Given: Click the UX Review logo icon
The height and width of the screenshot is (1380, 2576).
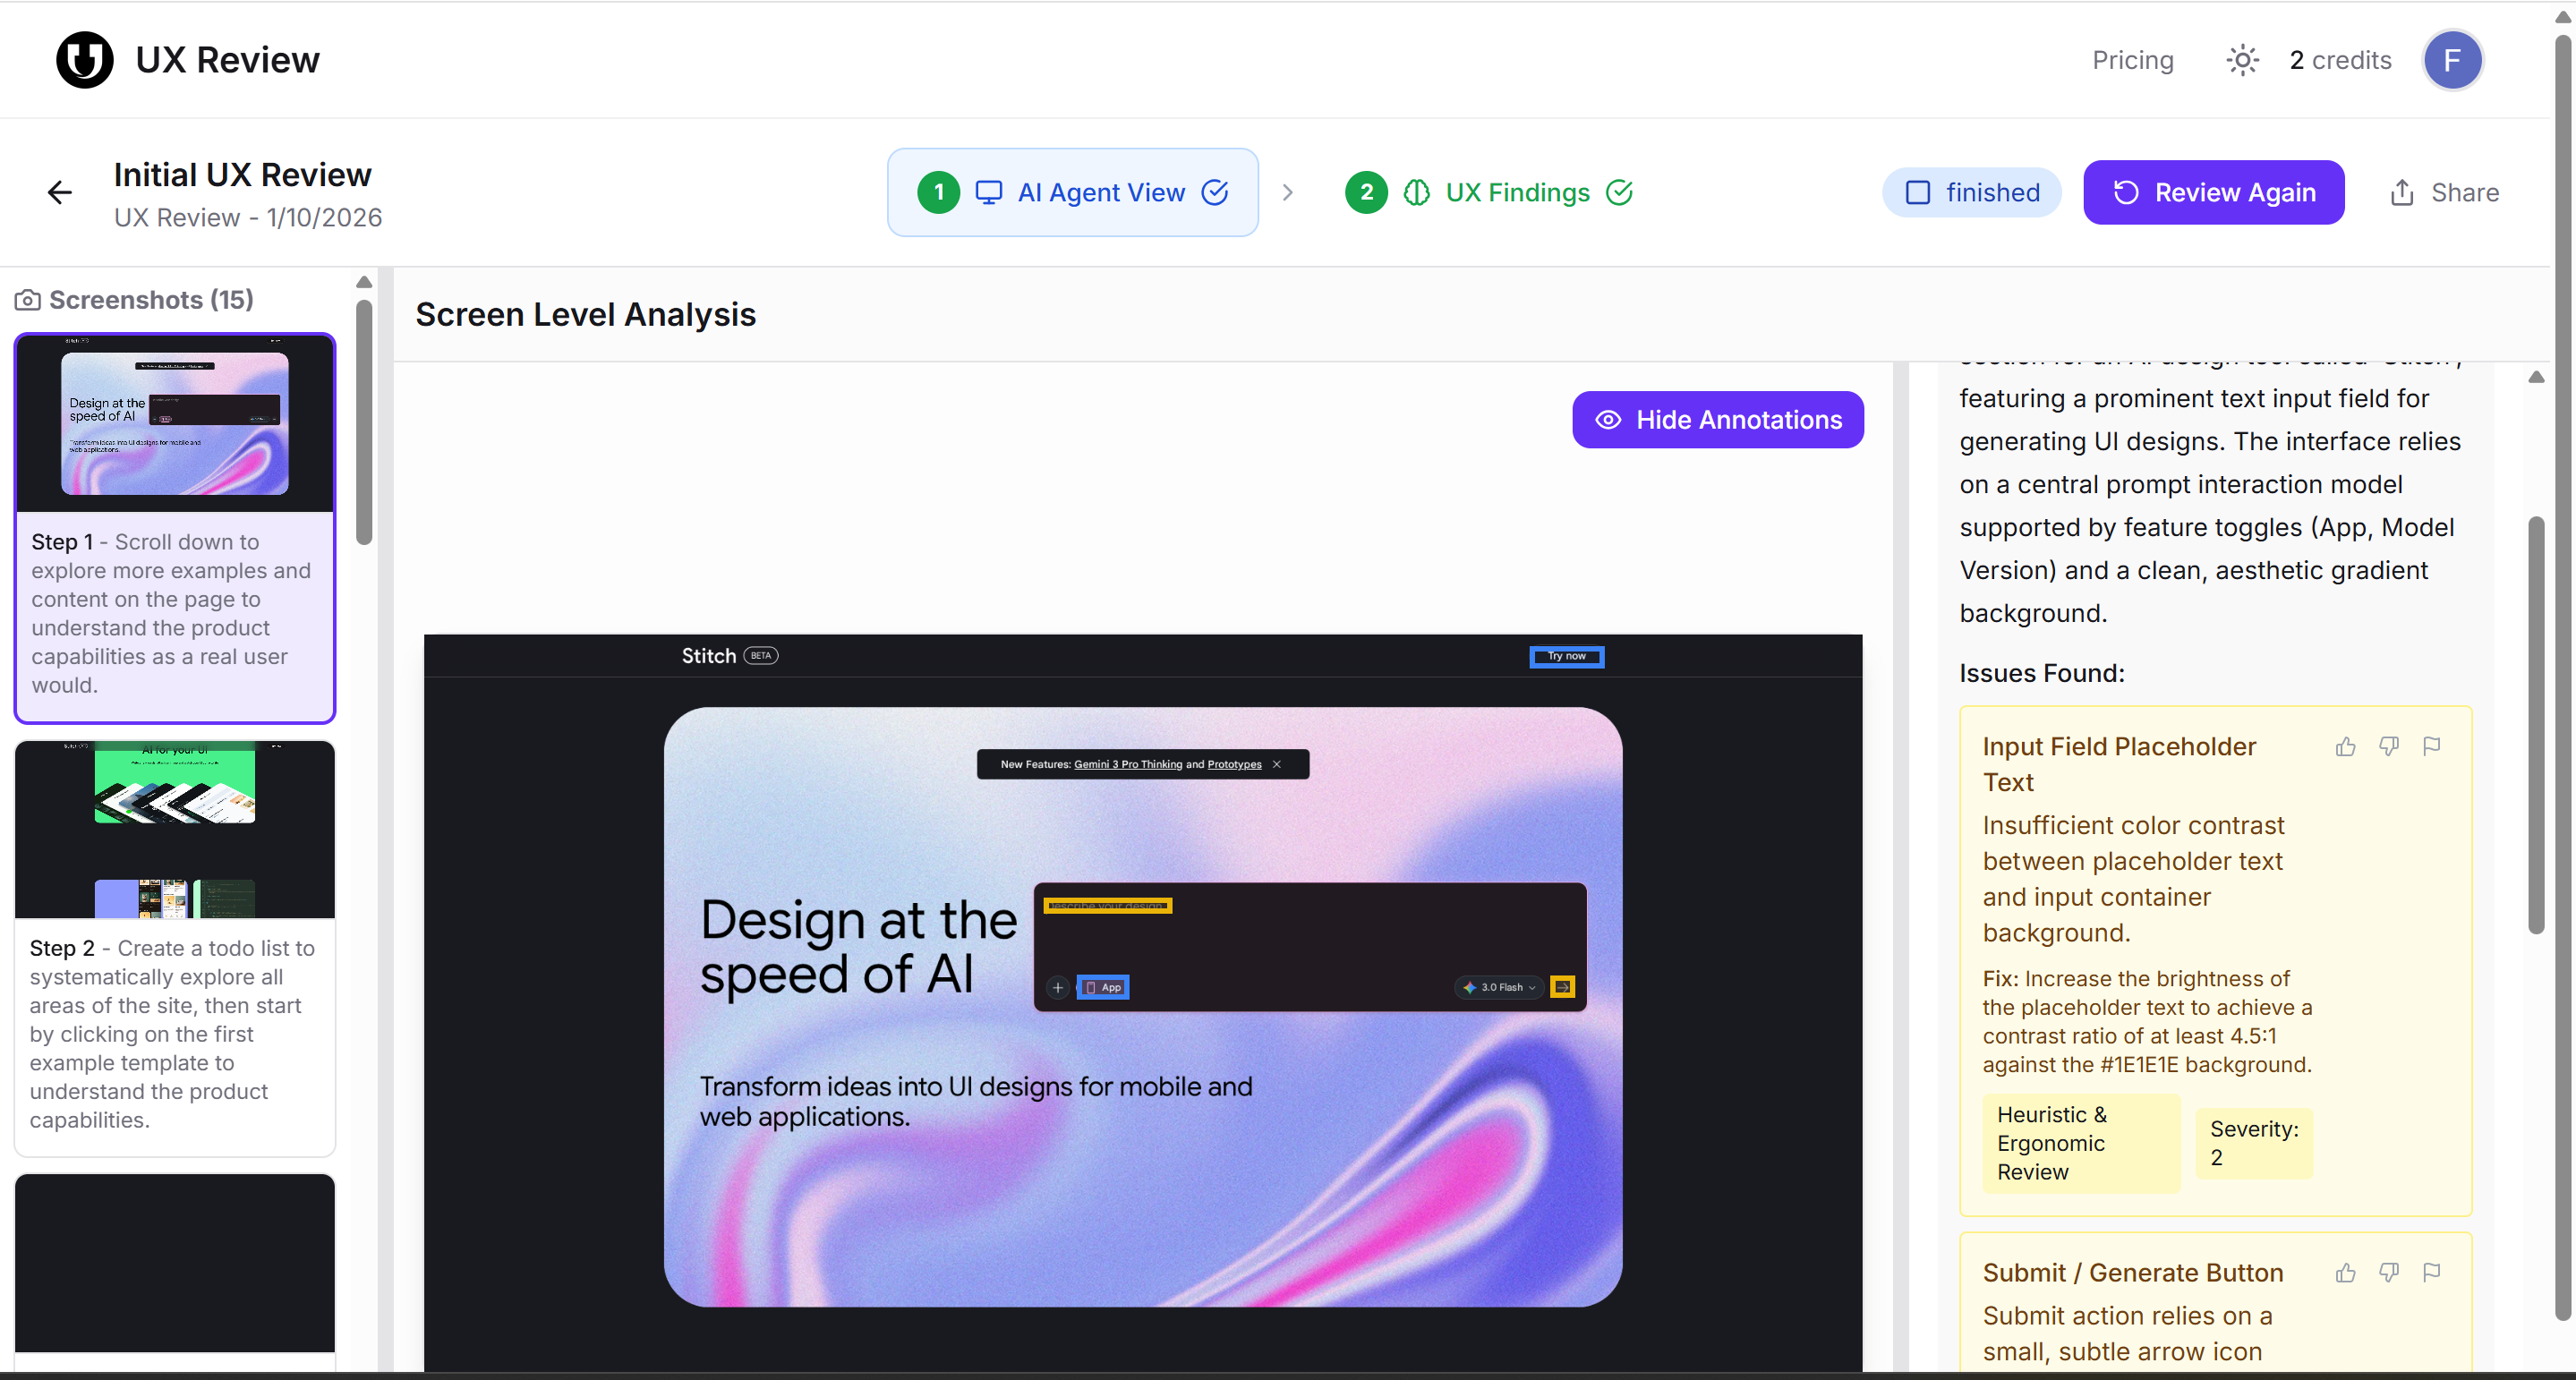Looking at the screenshot, I should pyautogui.click(x=84, y=59).
